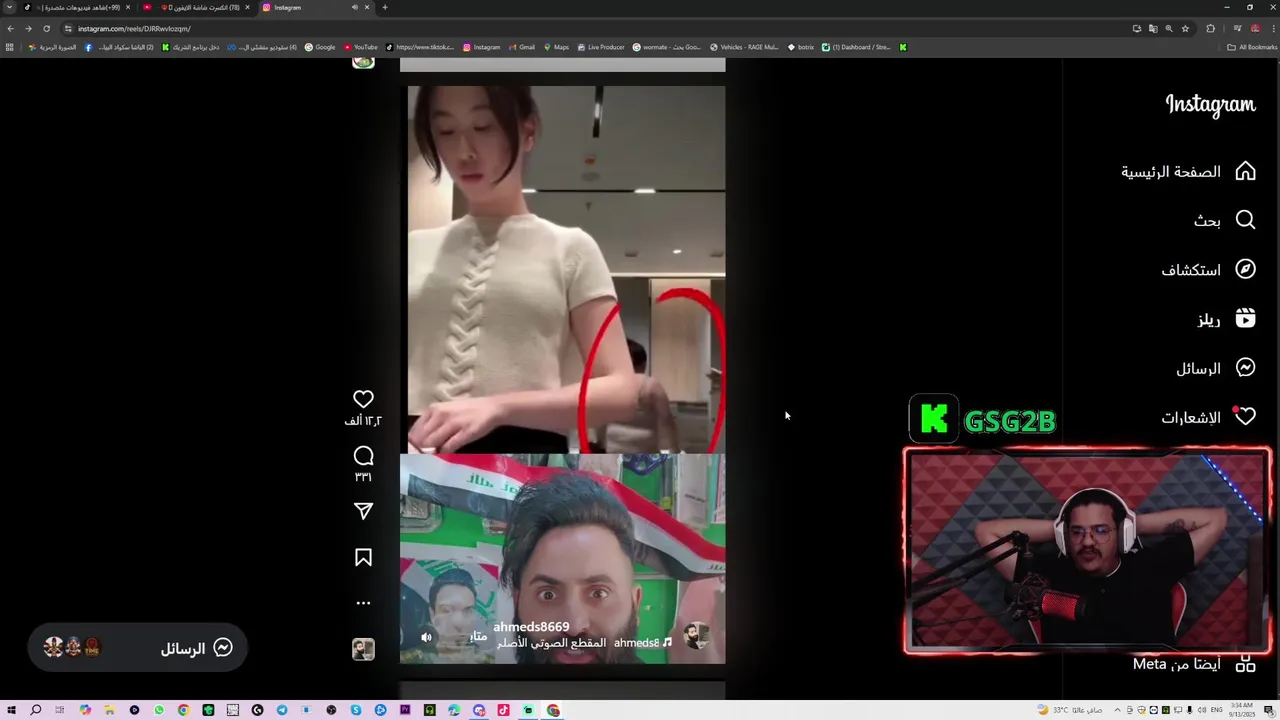Click the متابعة follow button on the reel

pyautogui.click(x=479, y=636)
